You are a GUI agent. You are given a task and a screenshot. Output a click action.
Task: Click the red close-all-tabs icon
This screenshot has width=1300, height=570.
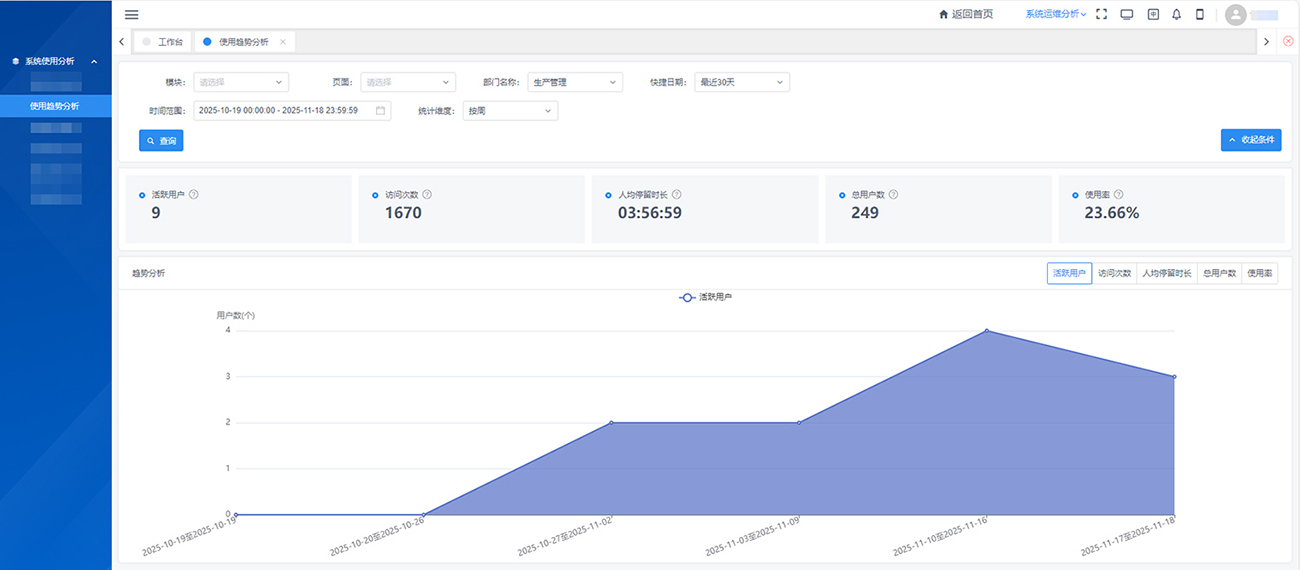pos(1288,41)
